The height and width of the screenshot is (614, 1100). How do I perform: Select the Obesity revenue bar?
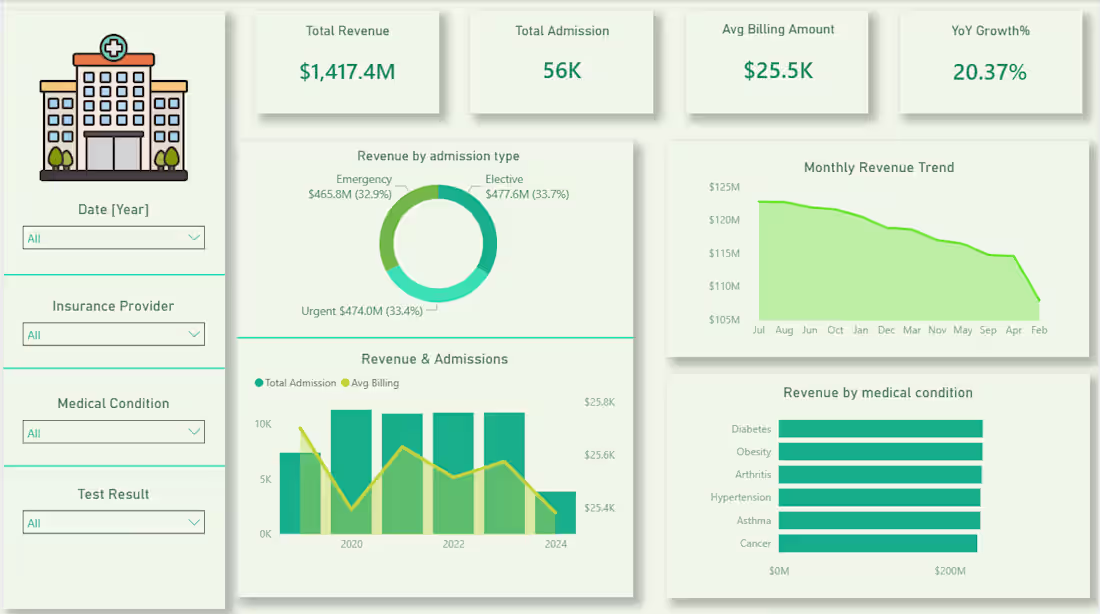point(880,451)
